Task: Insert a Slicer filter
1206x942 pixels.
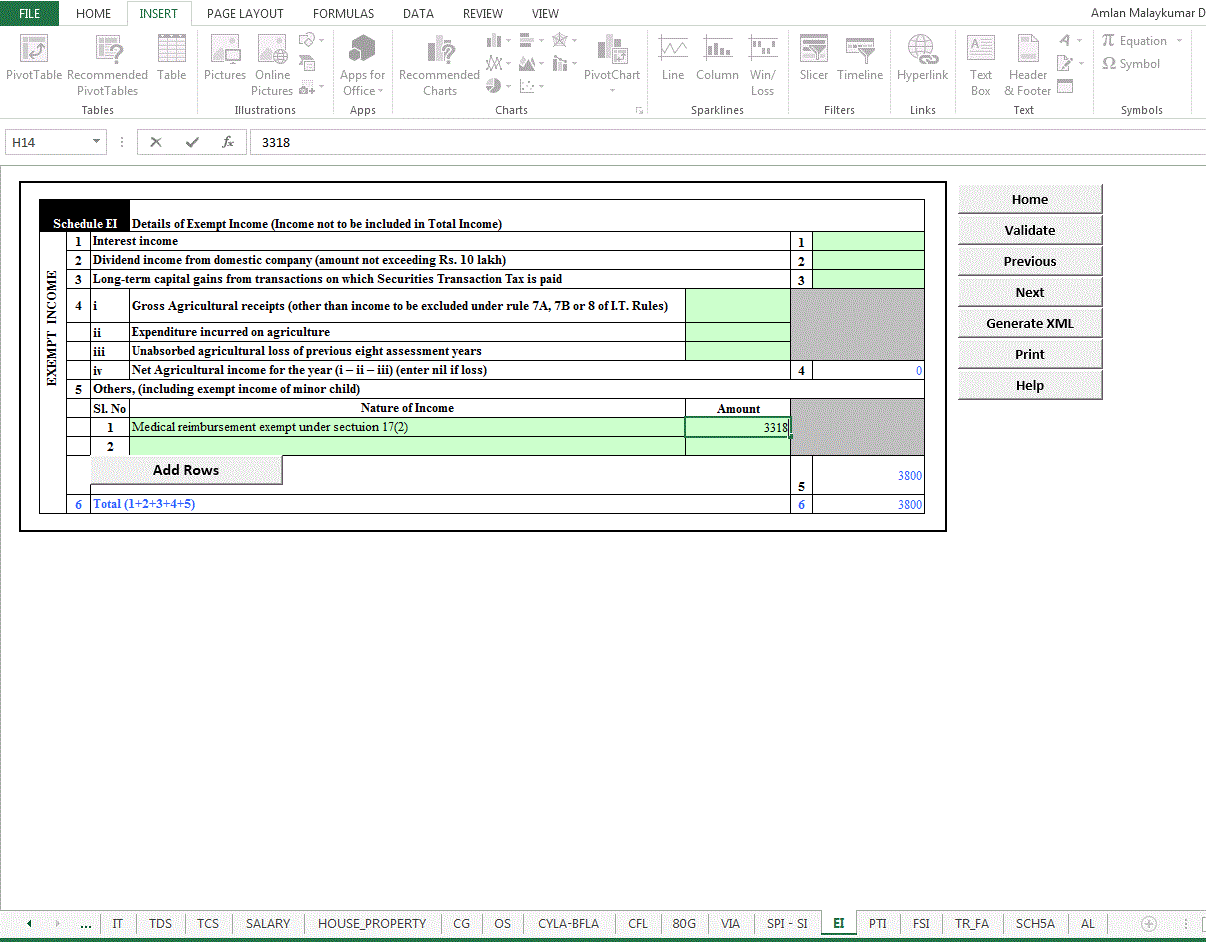Action: [x=814, y=58]
